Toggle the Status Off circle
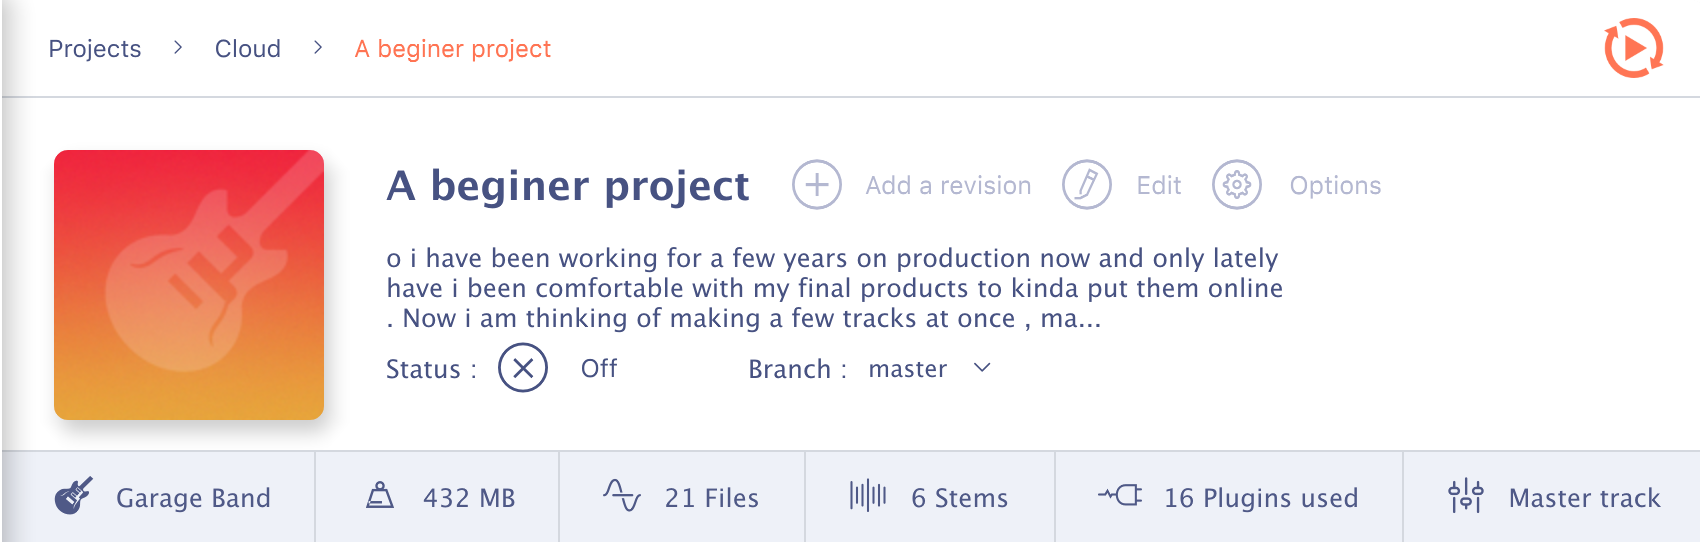1700x542 pixels. (x=523, y=368)
